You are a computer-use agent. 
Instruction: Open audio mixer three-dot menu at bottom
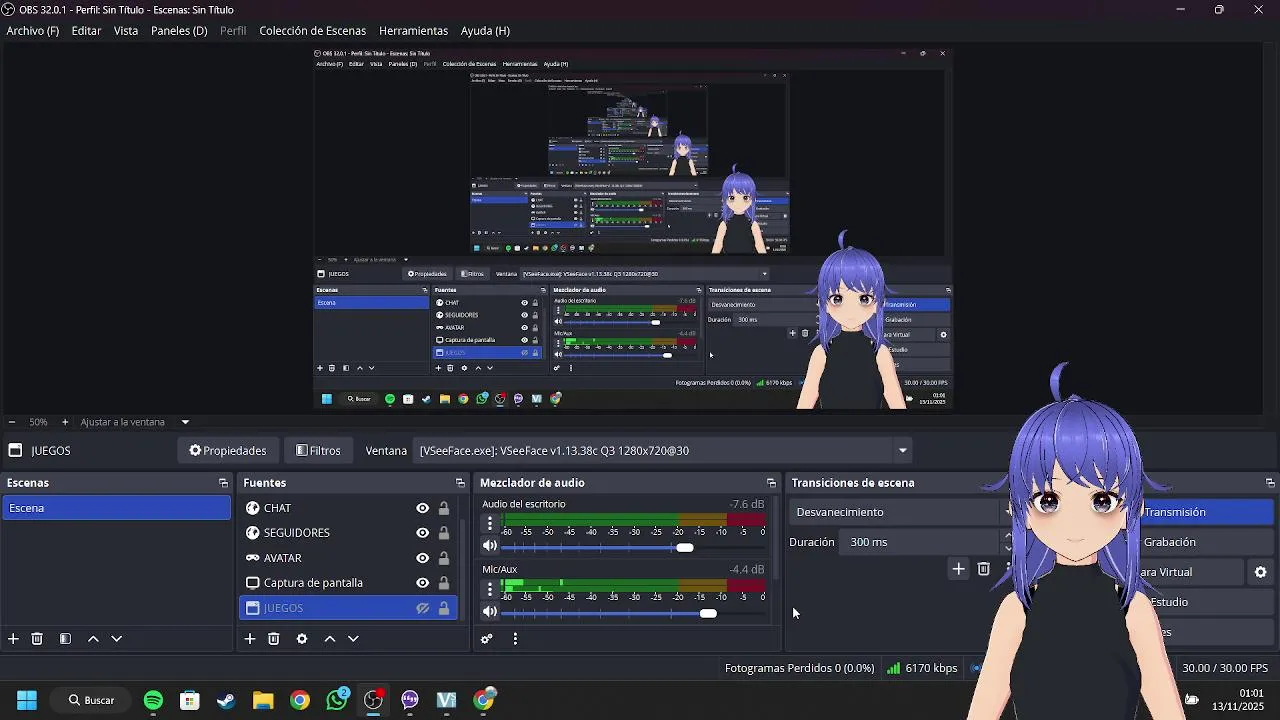tap(515, 638)
